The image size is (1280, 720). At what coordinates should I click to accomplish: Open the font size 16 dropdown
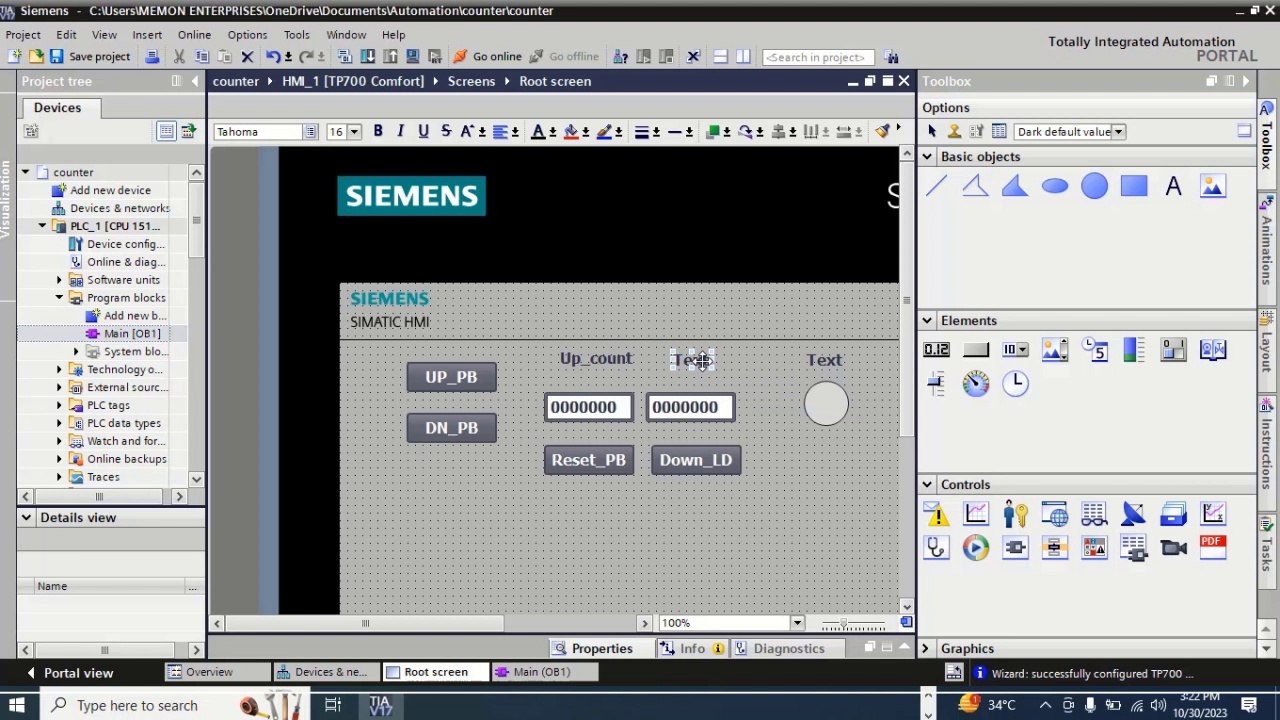(354, 132)
